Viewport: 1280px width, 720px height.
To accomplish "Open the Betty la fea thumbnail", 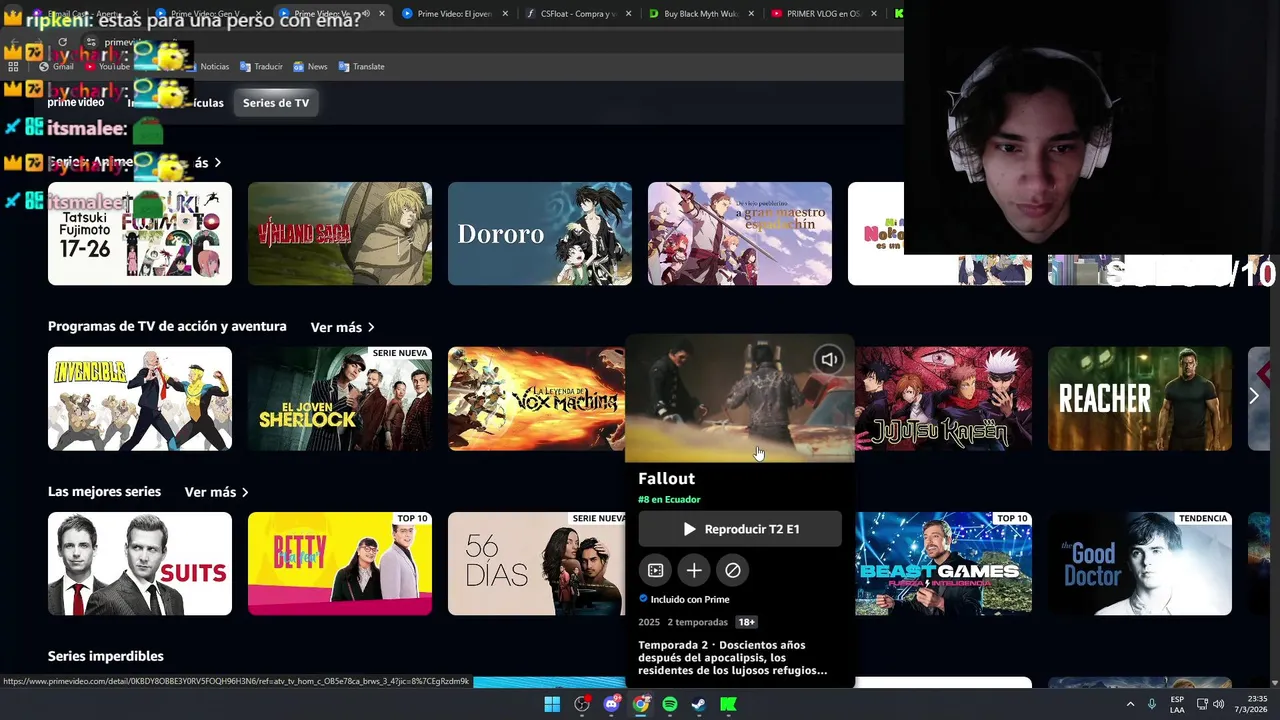I will click(340, 564).
